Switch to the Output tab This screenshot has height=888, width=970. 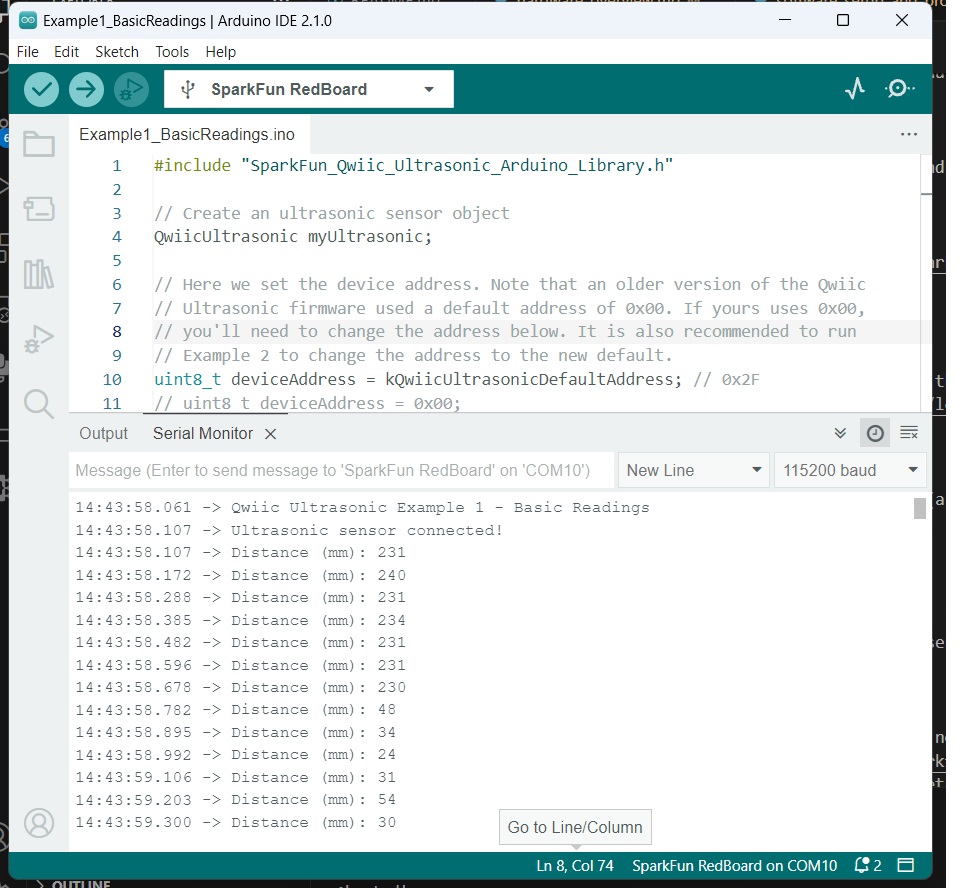coord(104,433)
